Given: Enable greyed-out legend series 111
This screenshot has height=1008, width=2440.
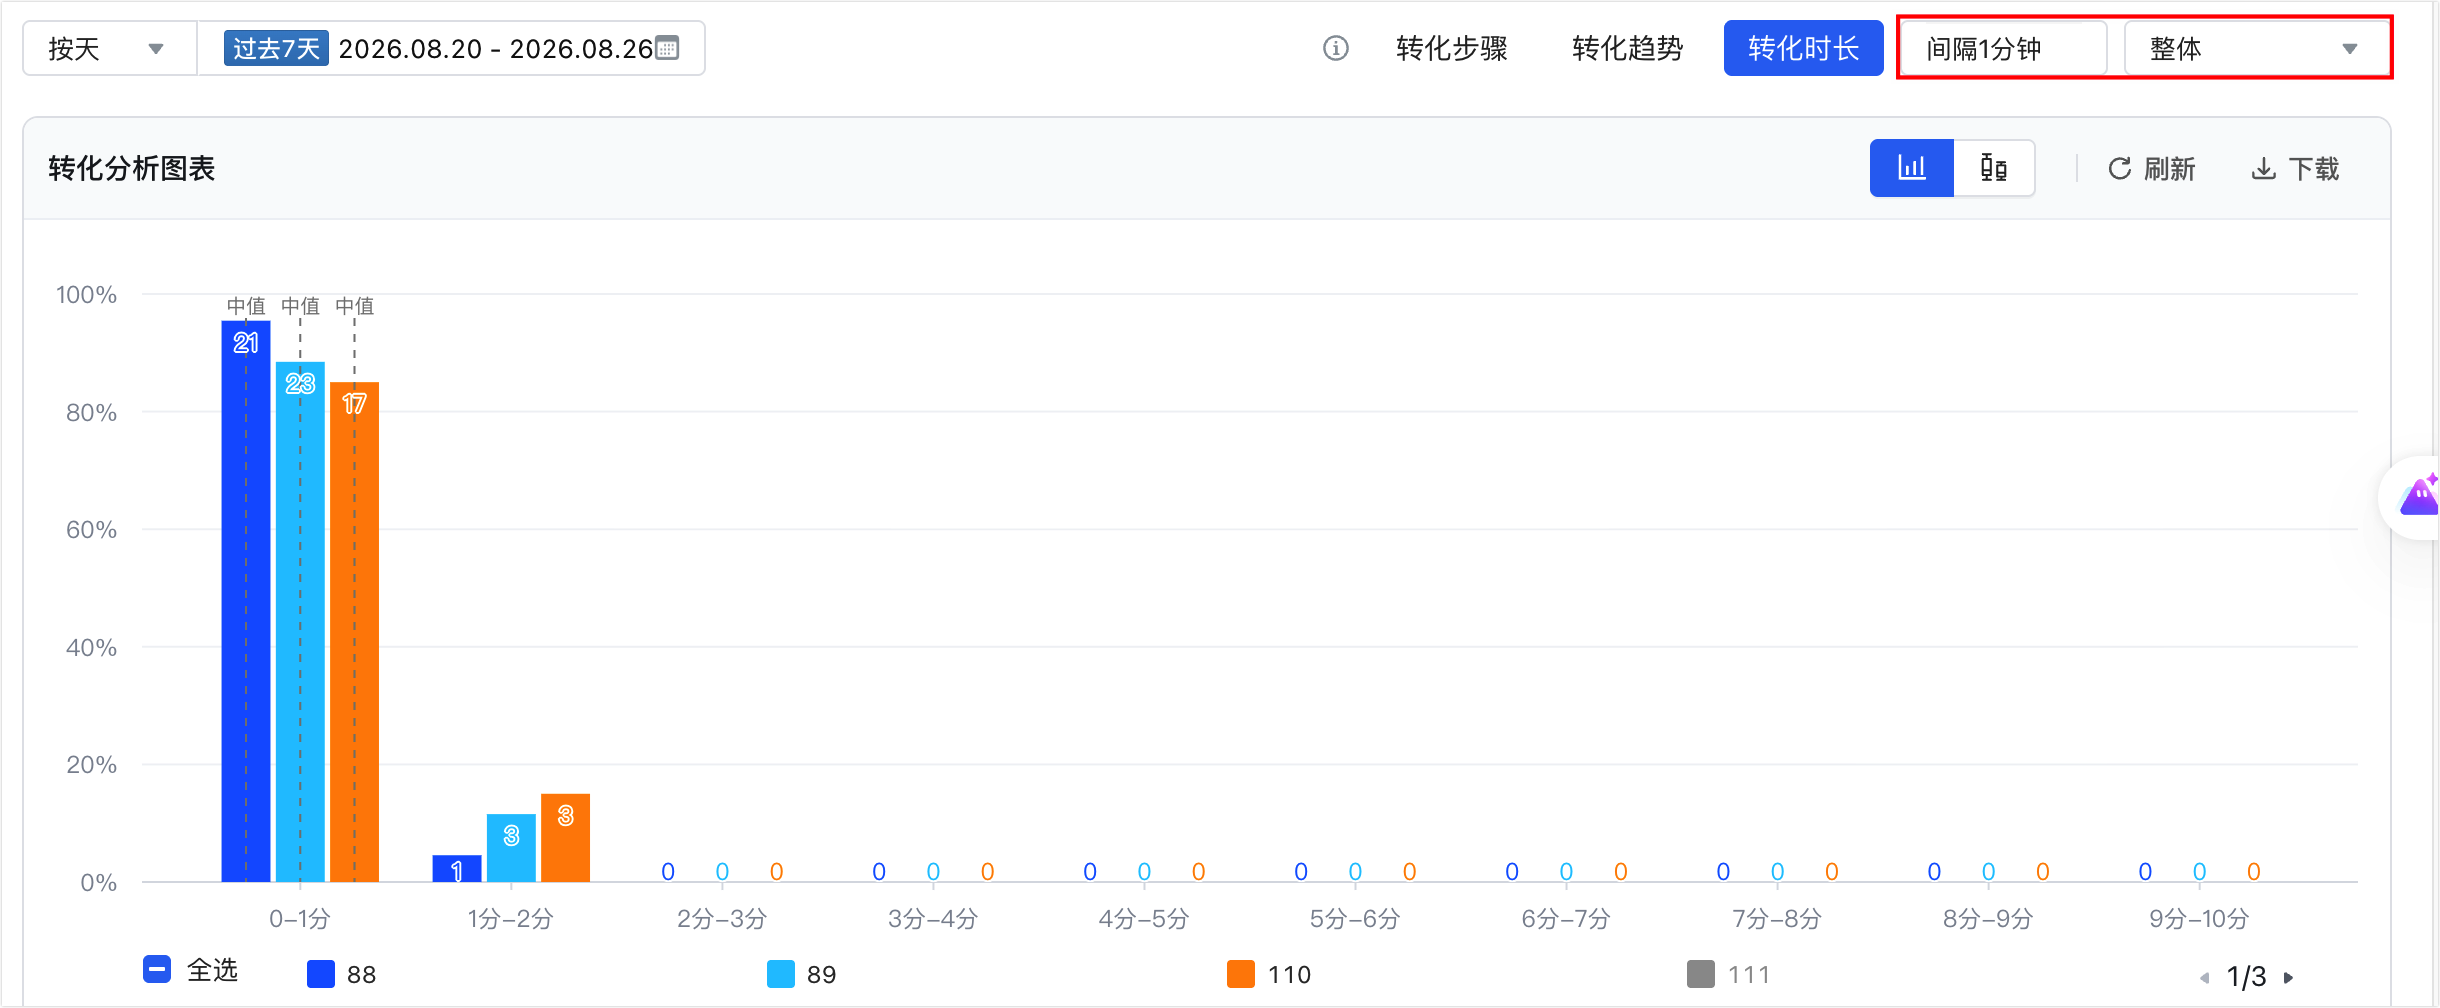Looking at the screenshot, I should coord(1729,974).
